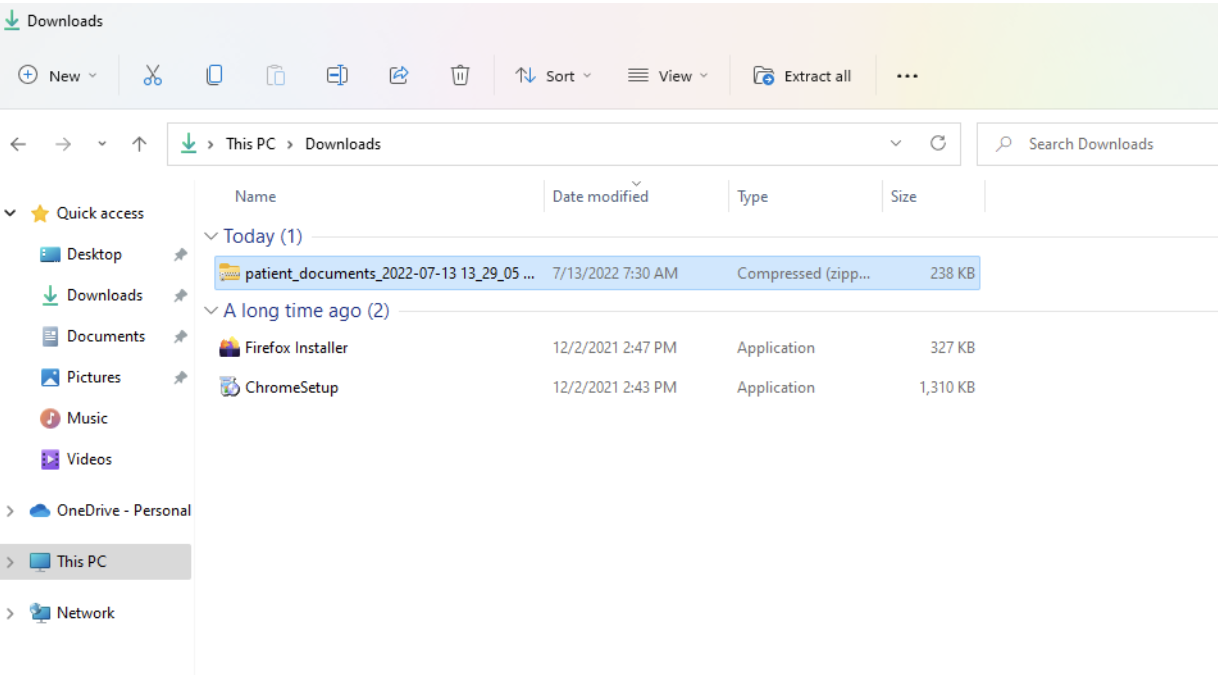This screenshot has height=692, width=1218.
Task: Open the New item menu
Action: (57, 75)
